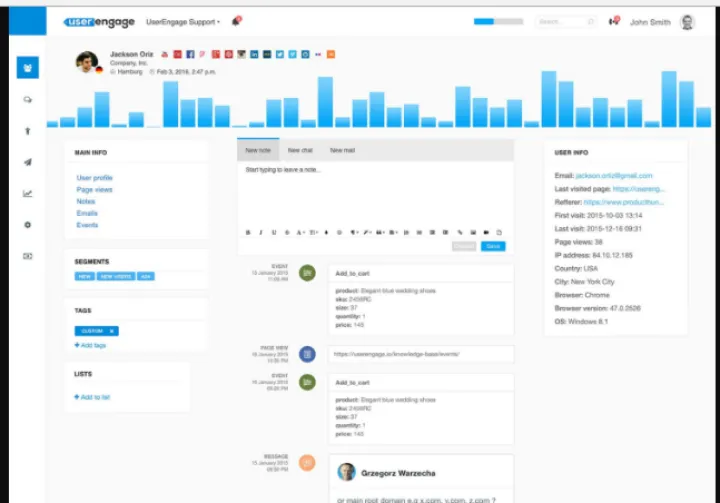Image resolution: width=720 pixels, height=503 pixels.
Task: Open the analytics chart icon in sidebar
Action: tap(28, 193)
